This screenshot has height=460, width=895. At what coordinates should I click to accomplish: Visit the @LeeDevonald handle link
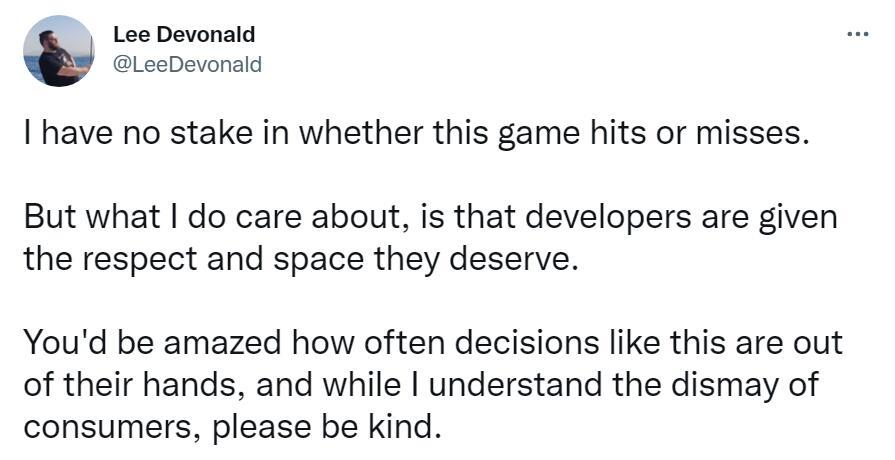tap(187, 63)
